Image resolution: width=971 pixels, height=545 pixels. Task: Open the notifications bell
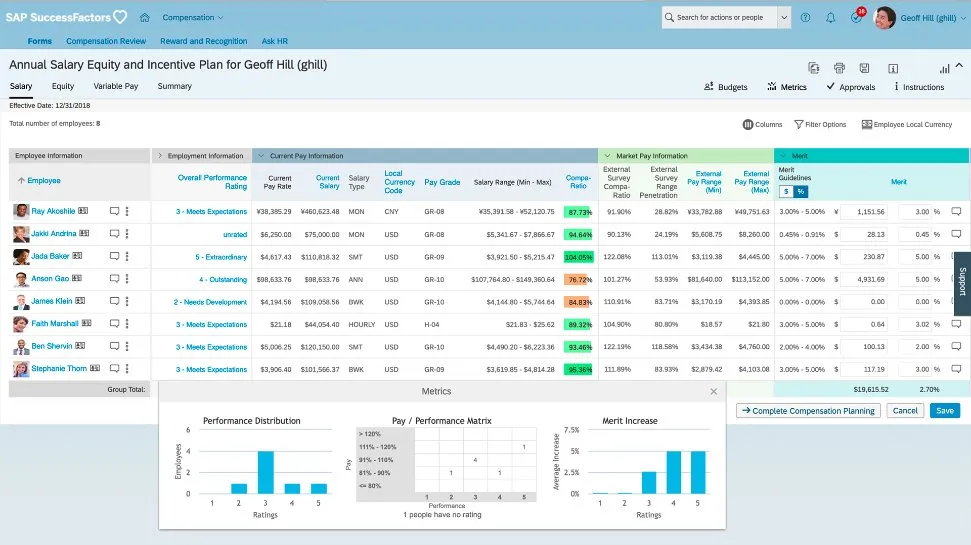pyautogui.click(x=830, y=17)
